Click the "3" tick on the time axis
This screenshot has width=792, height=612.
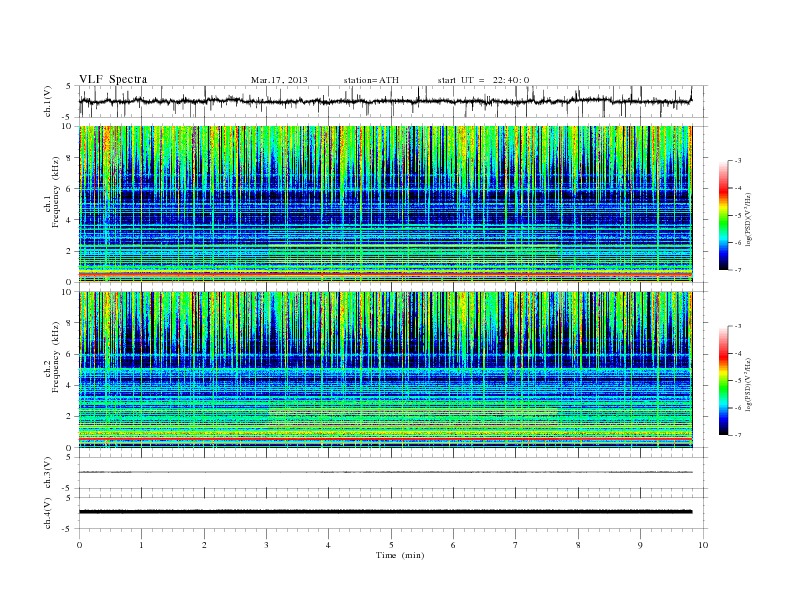click(266, 545)
